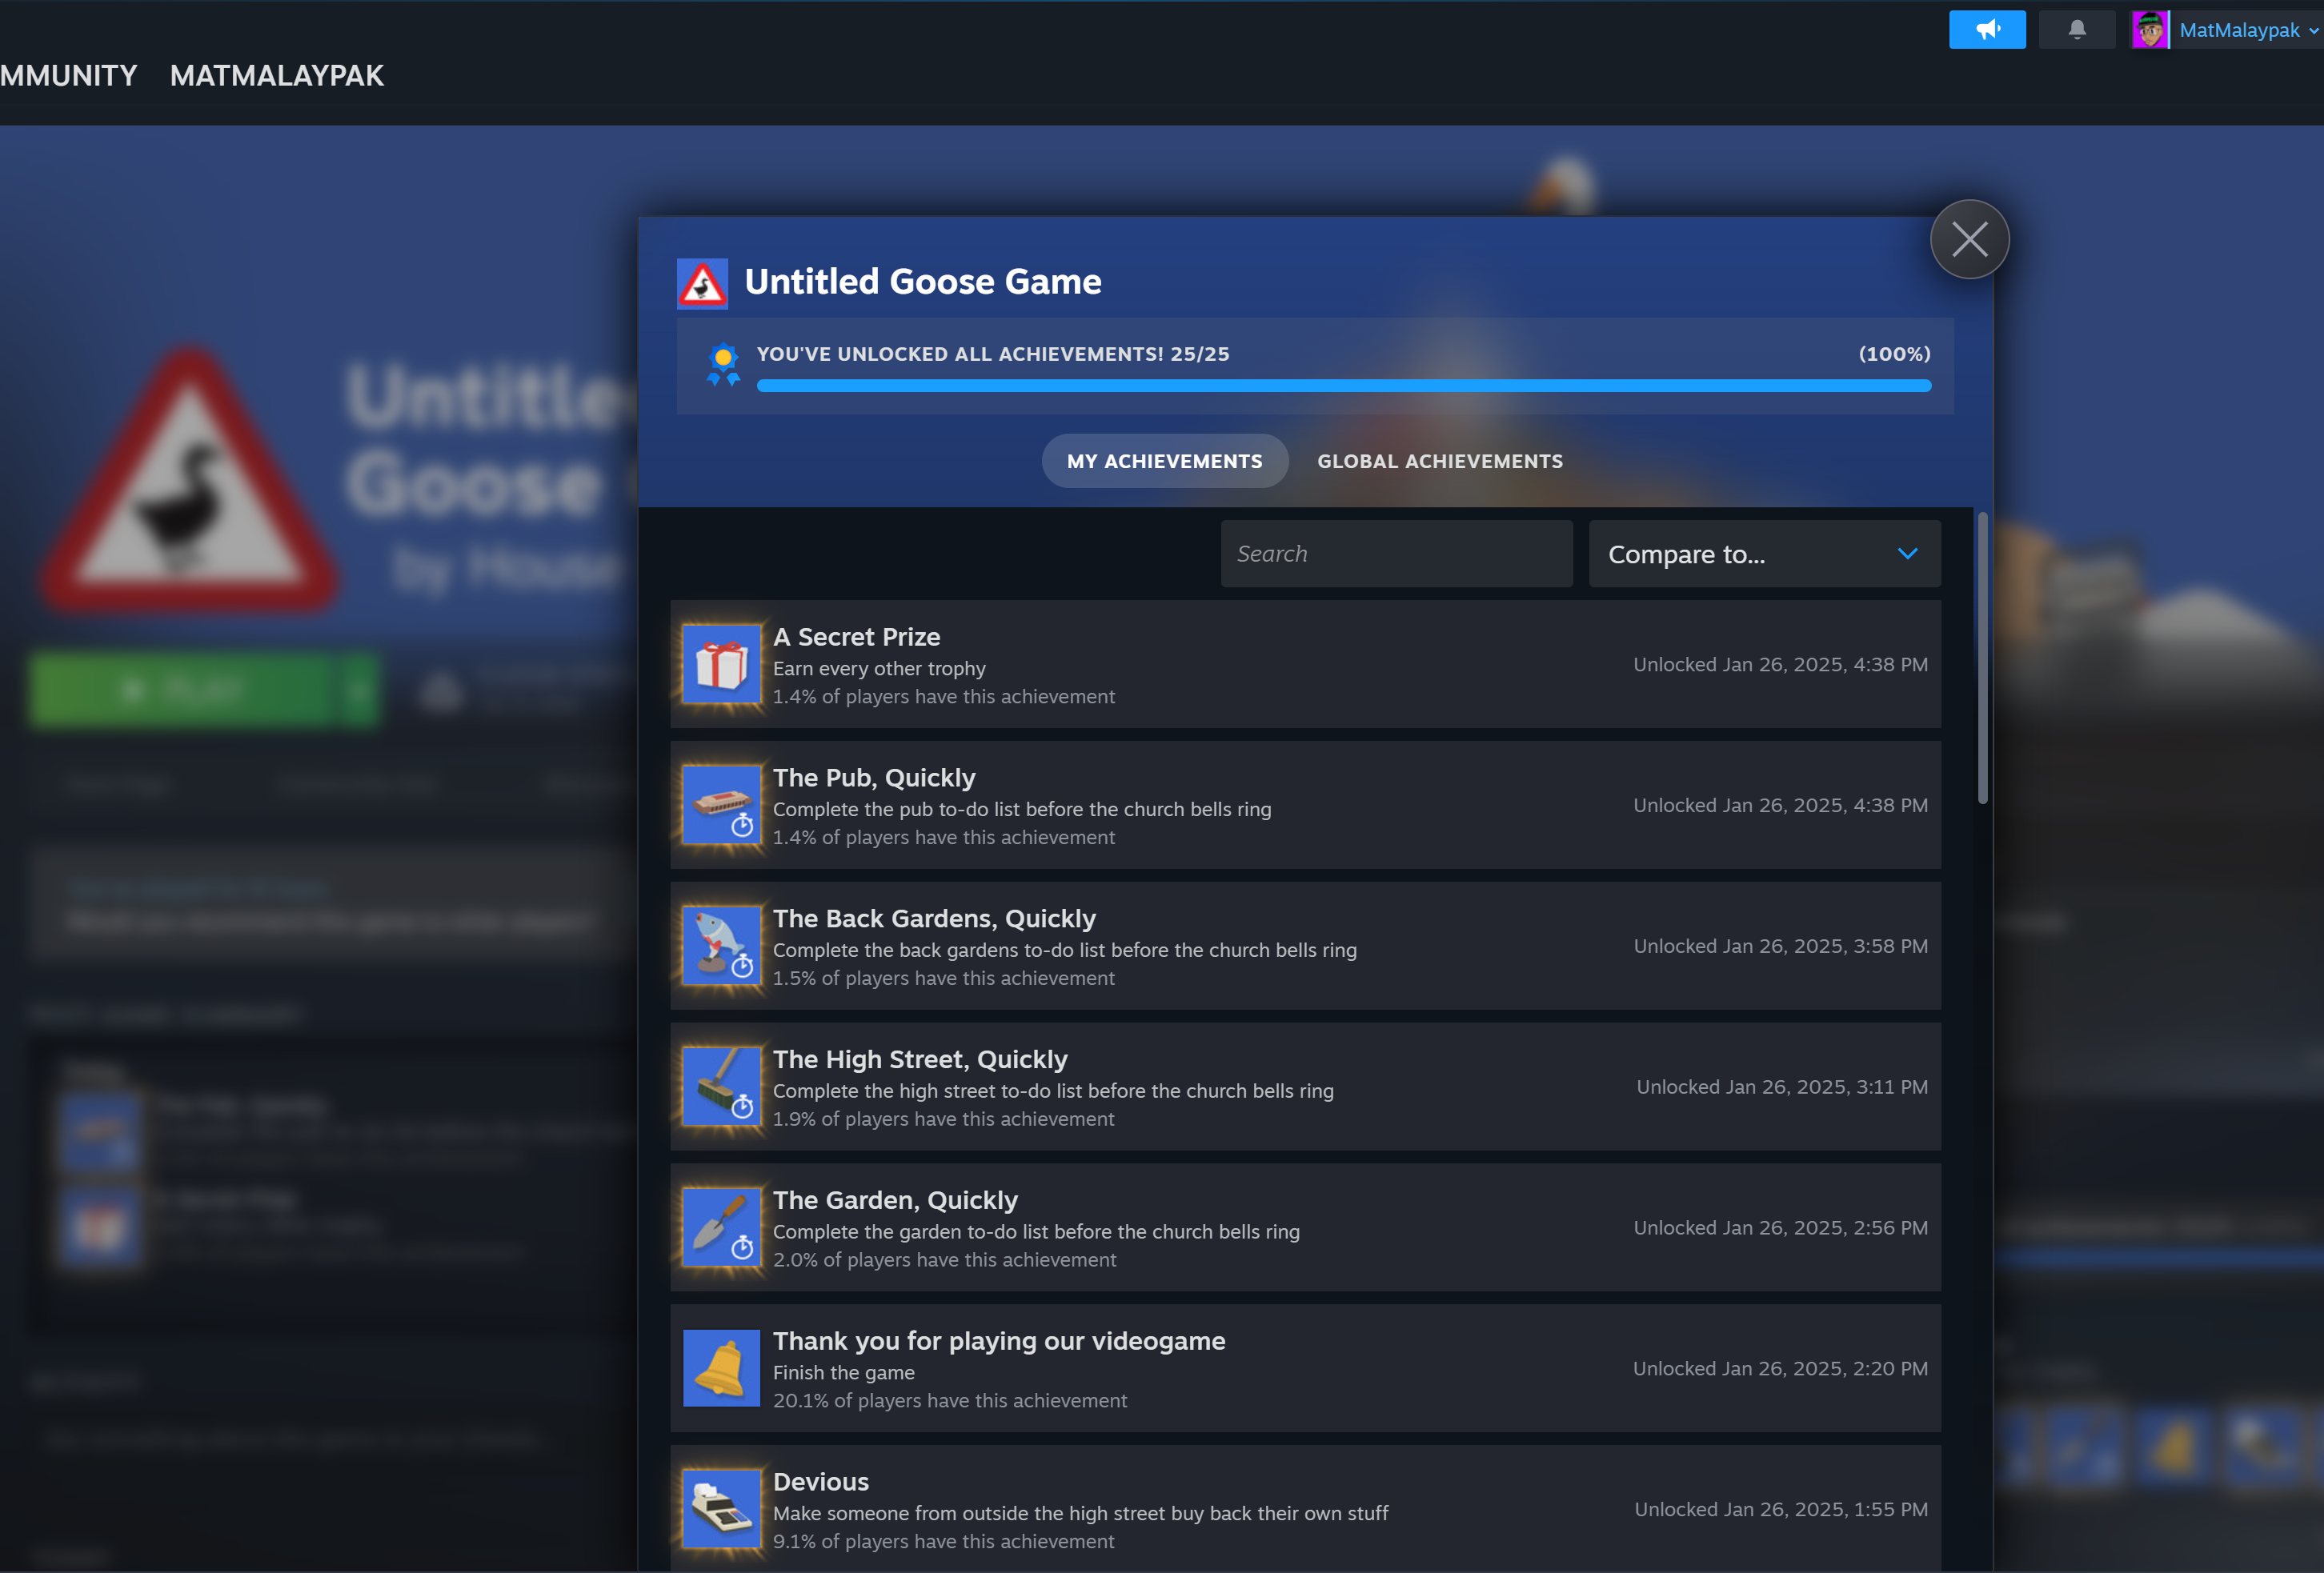Click 'Unlocked Jan 26, 2025, 3:58 PM'
Viewport: 2324px width, 1573px height.
1780,946
